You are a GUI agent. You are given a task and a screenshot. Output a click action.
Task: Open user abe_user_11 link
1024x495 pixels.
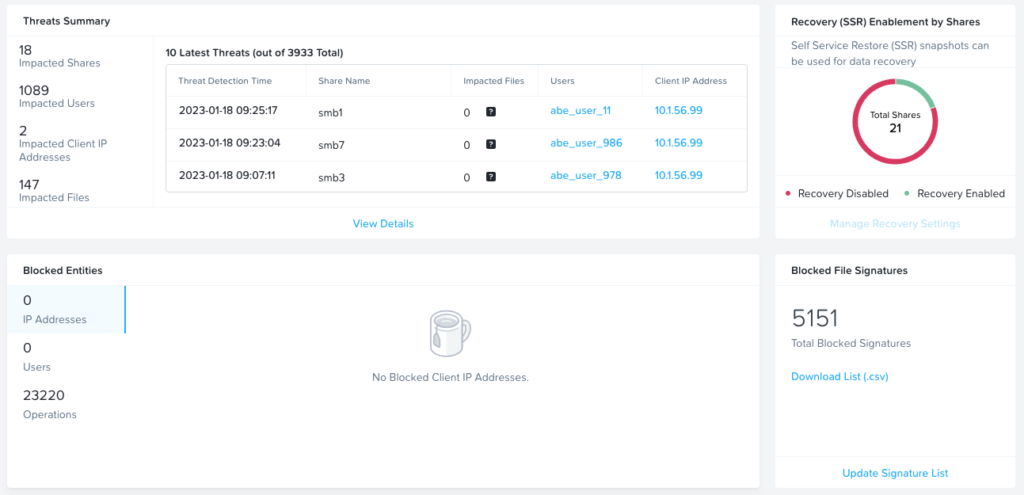580,111
